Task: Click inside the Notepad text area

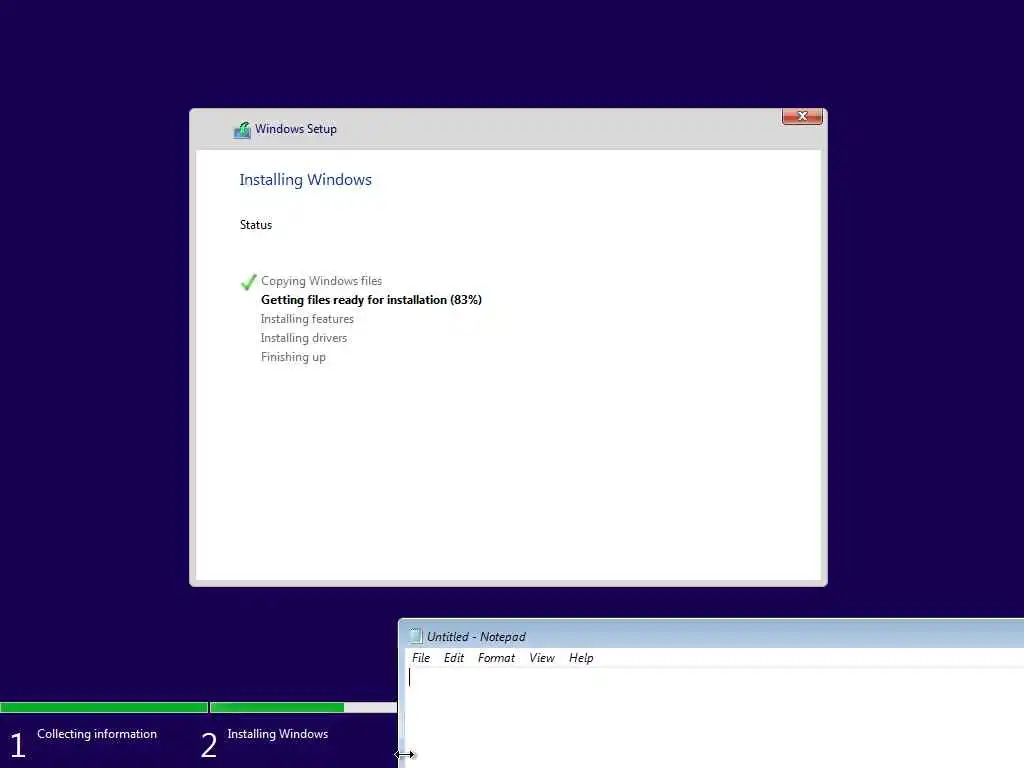Action: click(714, 717)
